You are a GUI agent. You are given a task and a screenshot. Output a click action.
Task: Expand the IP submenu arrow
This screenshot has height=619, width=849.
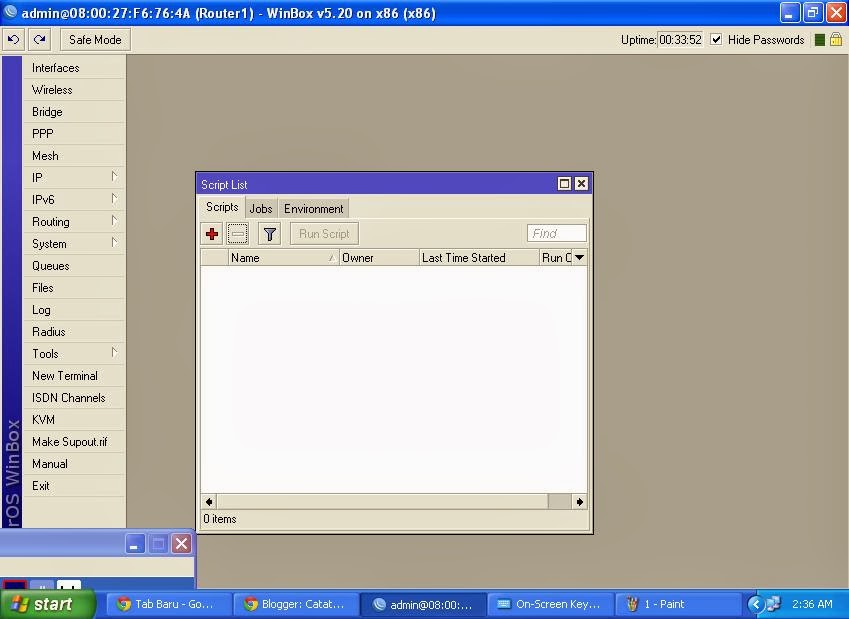pyautogui.click(x=117, y=177)
